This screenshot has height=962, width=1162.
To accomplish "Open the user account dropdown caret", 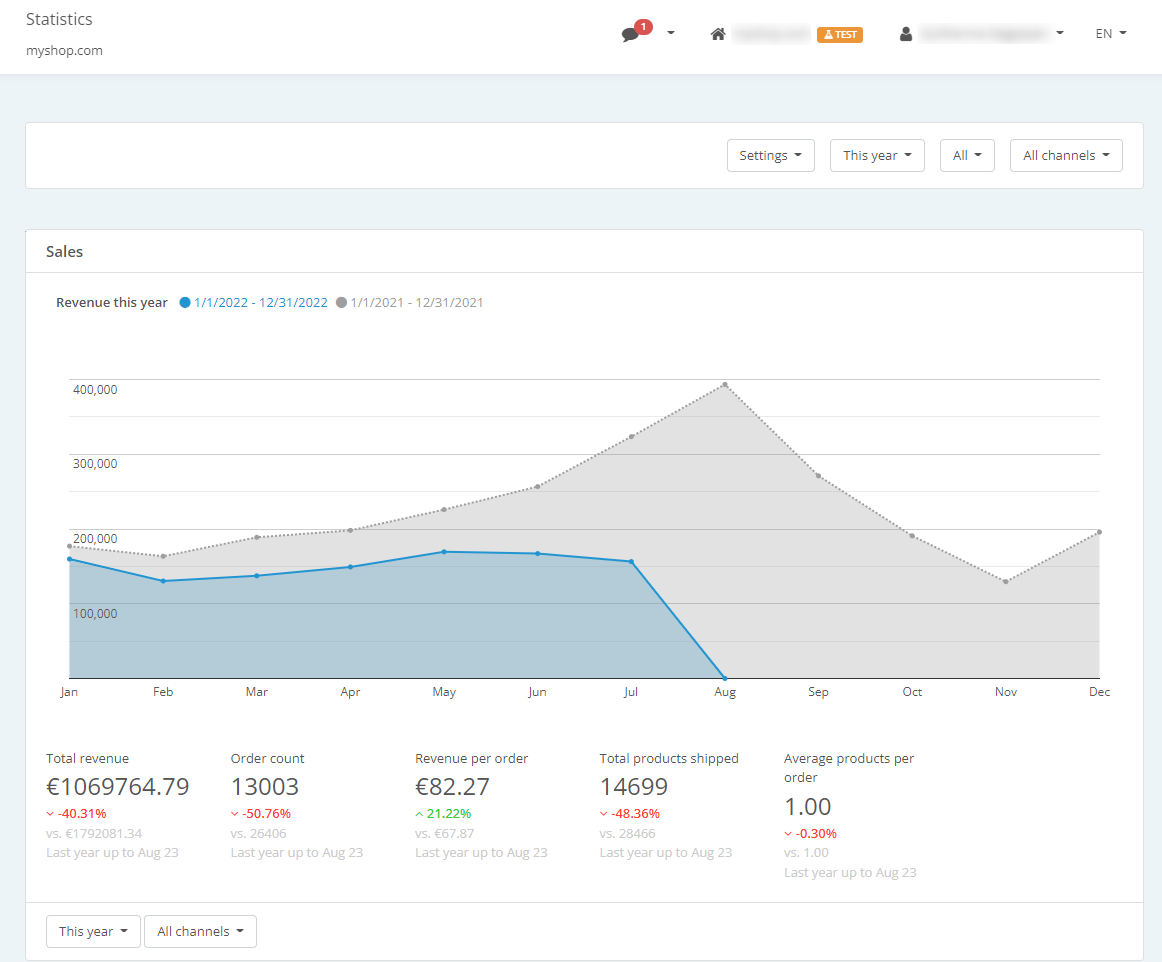I will click(1060, 33).
